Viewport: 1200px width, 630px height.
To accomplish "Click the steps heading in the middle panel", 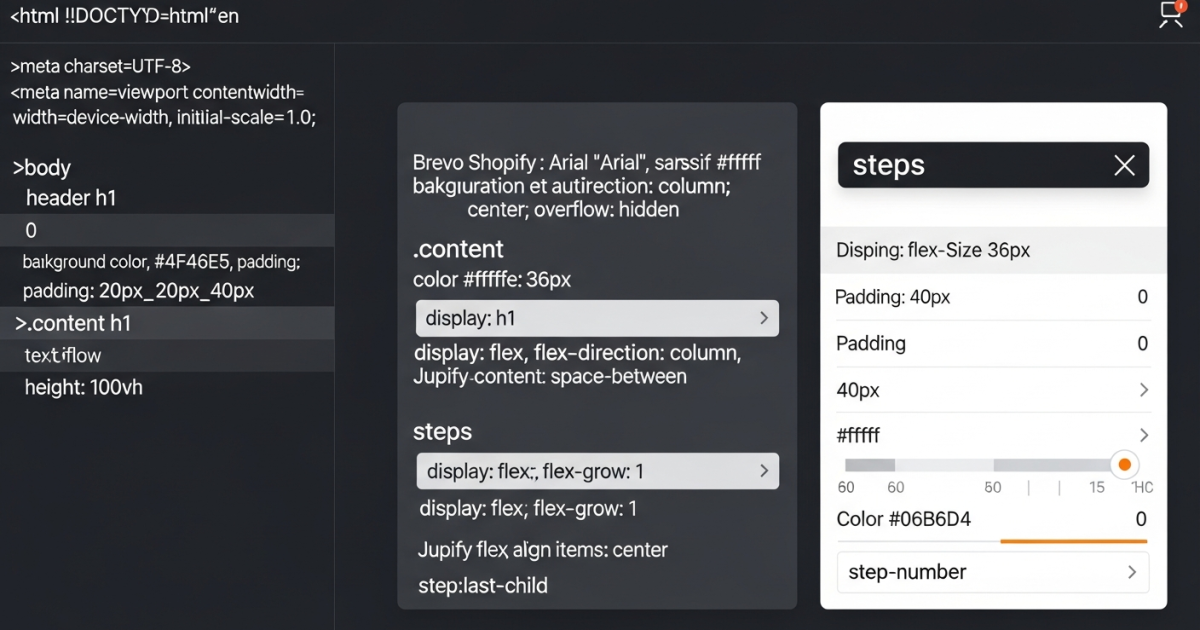I will click(443, 432).
